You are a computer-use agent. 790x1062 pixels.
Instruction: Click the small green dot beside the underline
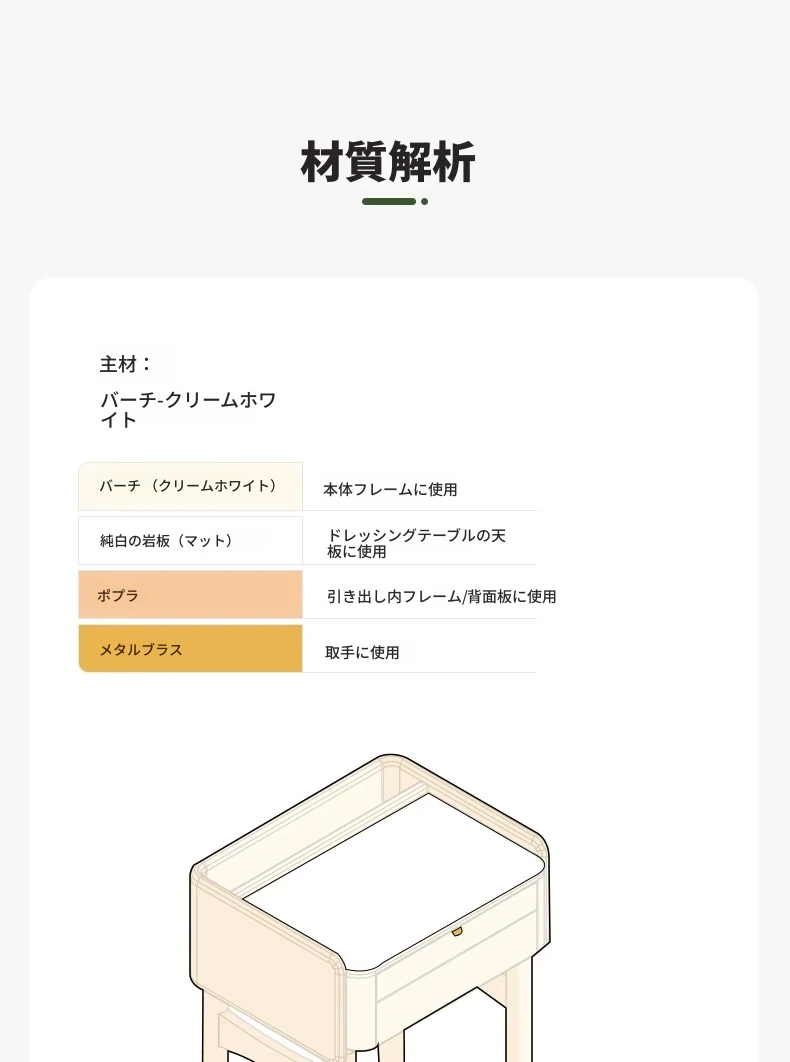[x=424, y=202]
